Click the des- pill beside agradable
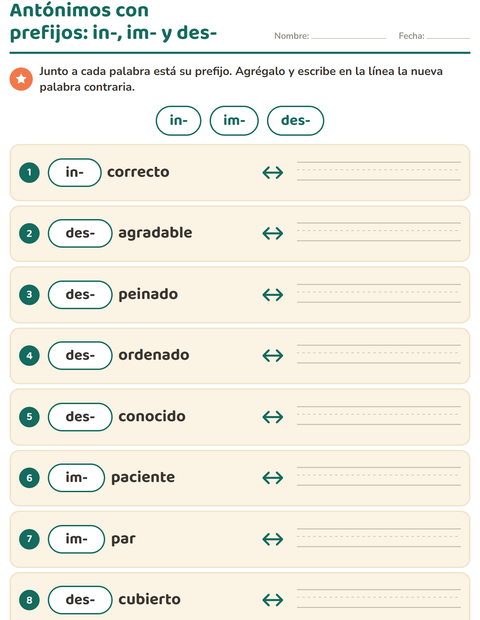 pos(80,233)
